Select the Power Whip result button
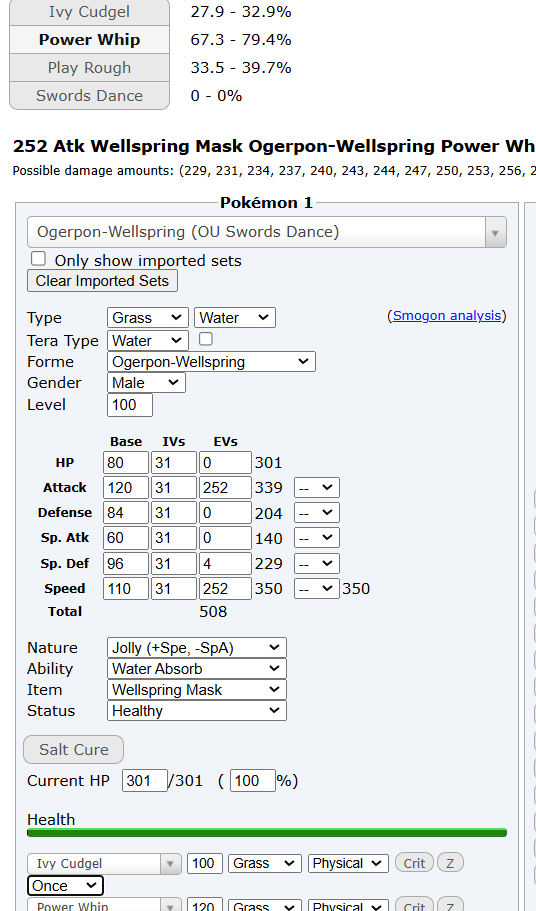The image size is (536, 911). 89,40
